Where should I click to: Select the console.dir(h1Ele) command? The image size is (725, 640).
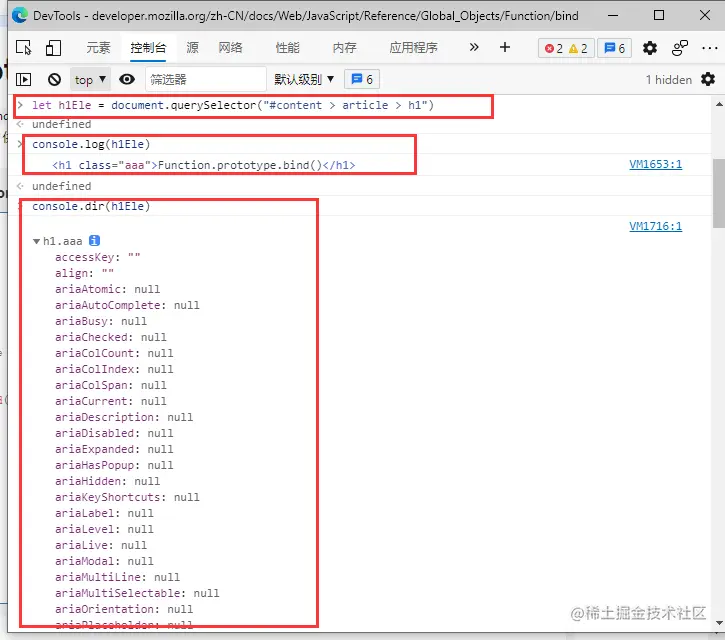[x=91, y=206]
